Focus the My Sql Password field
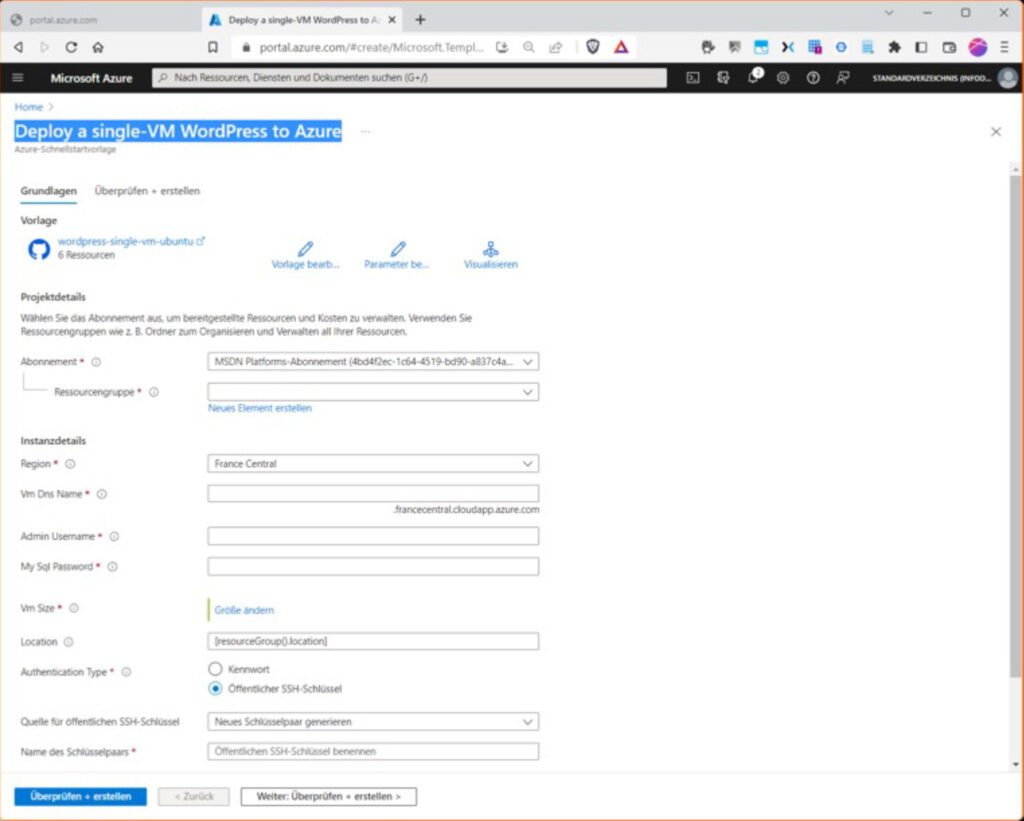The width and height of the screenshot is (1024, 821). (x=373, y=566)
